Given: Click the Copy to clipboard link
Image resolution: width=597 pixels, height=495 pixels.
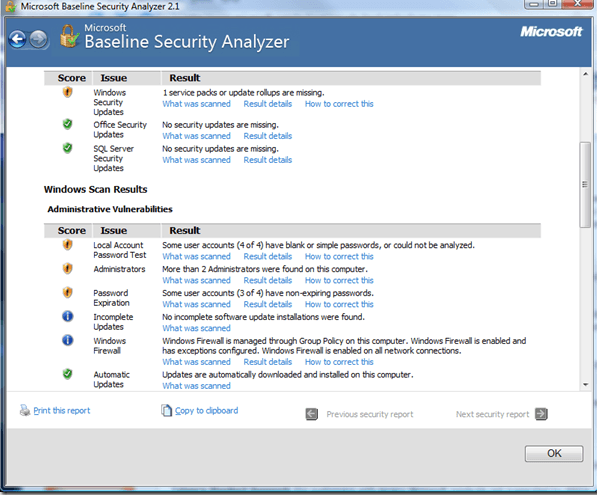Looking at the screenshot, I should tap(206, 410).
